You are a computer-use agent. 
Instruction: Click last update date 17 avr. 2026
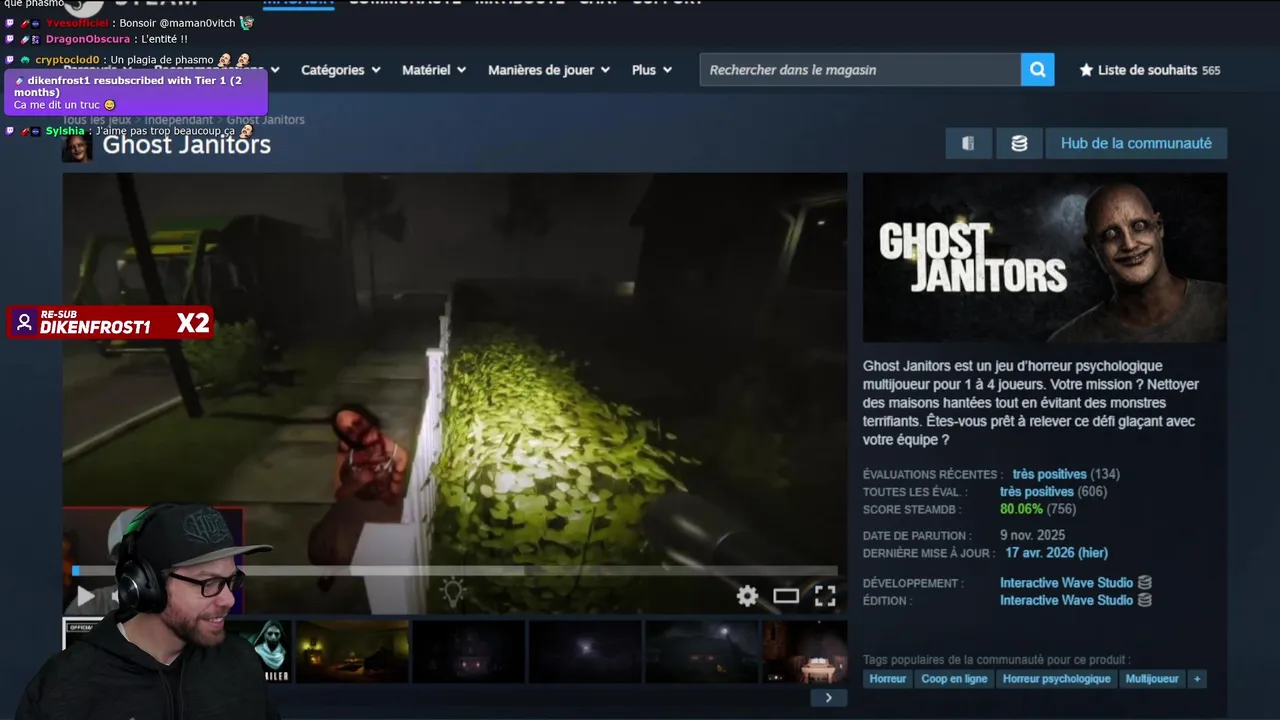[x=1056, y=553]
